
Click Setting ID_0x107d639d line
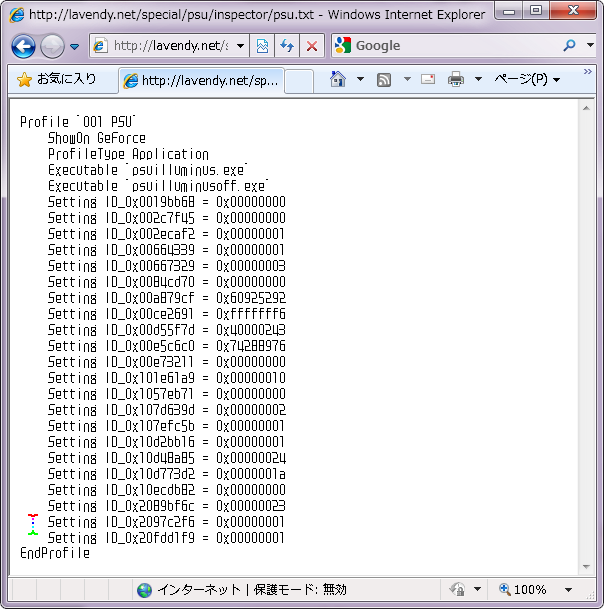pos(167,410)
